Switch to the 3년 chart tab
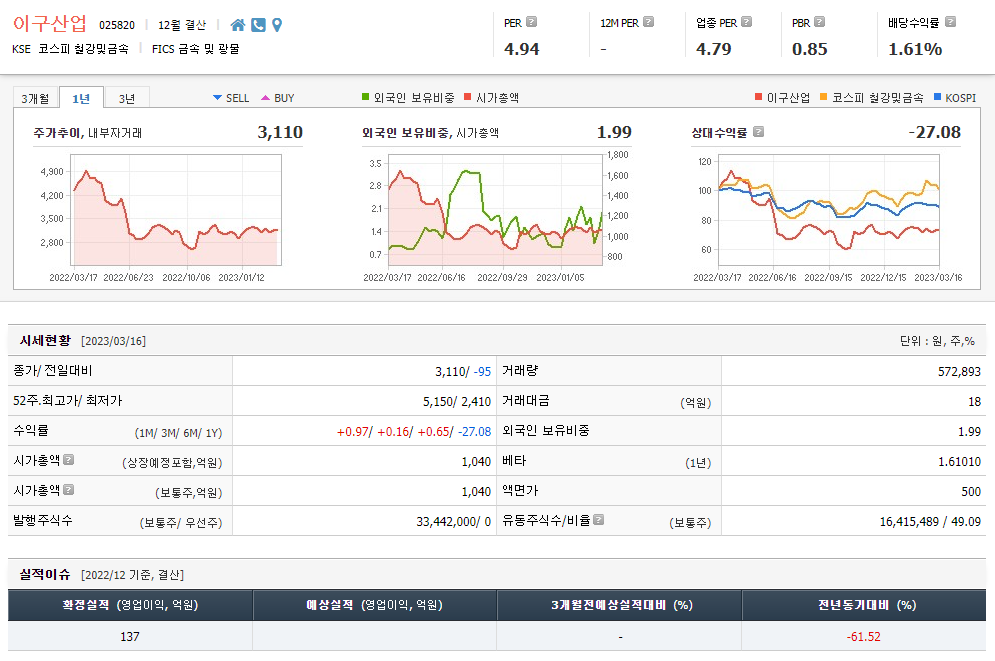Screen dimensions: 995x661 (x=127, y=98)
